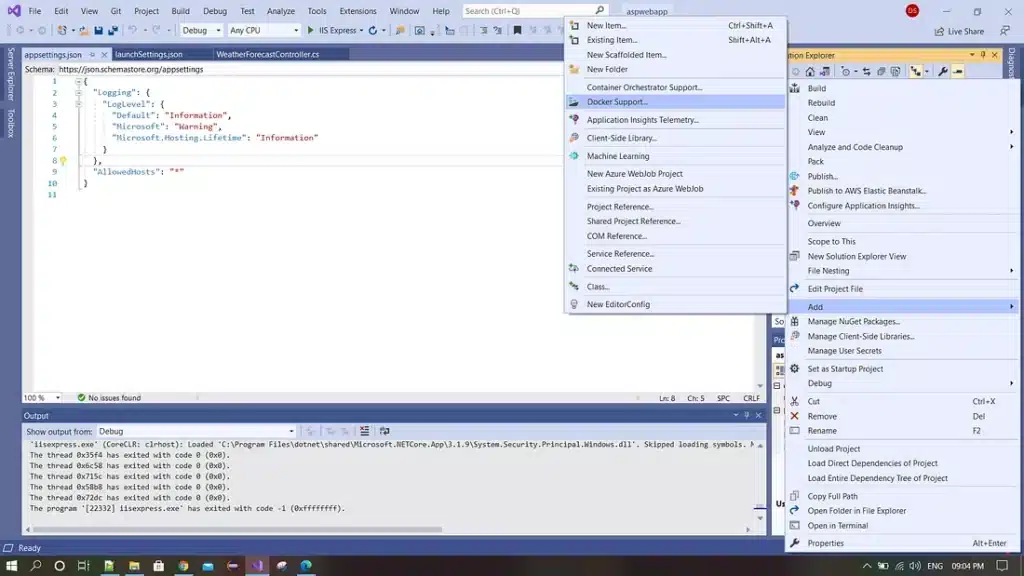Click the No issues found status indicator
This screenshot has height=576, width=1024.
[109, 398]
